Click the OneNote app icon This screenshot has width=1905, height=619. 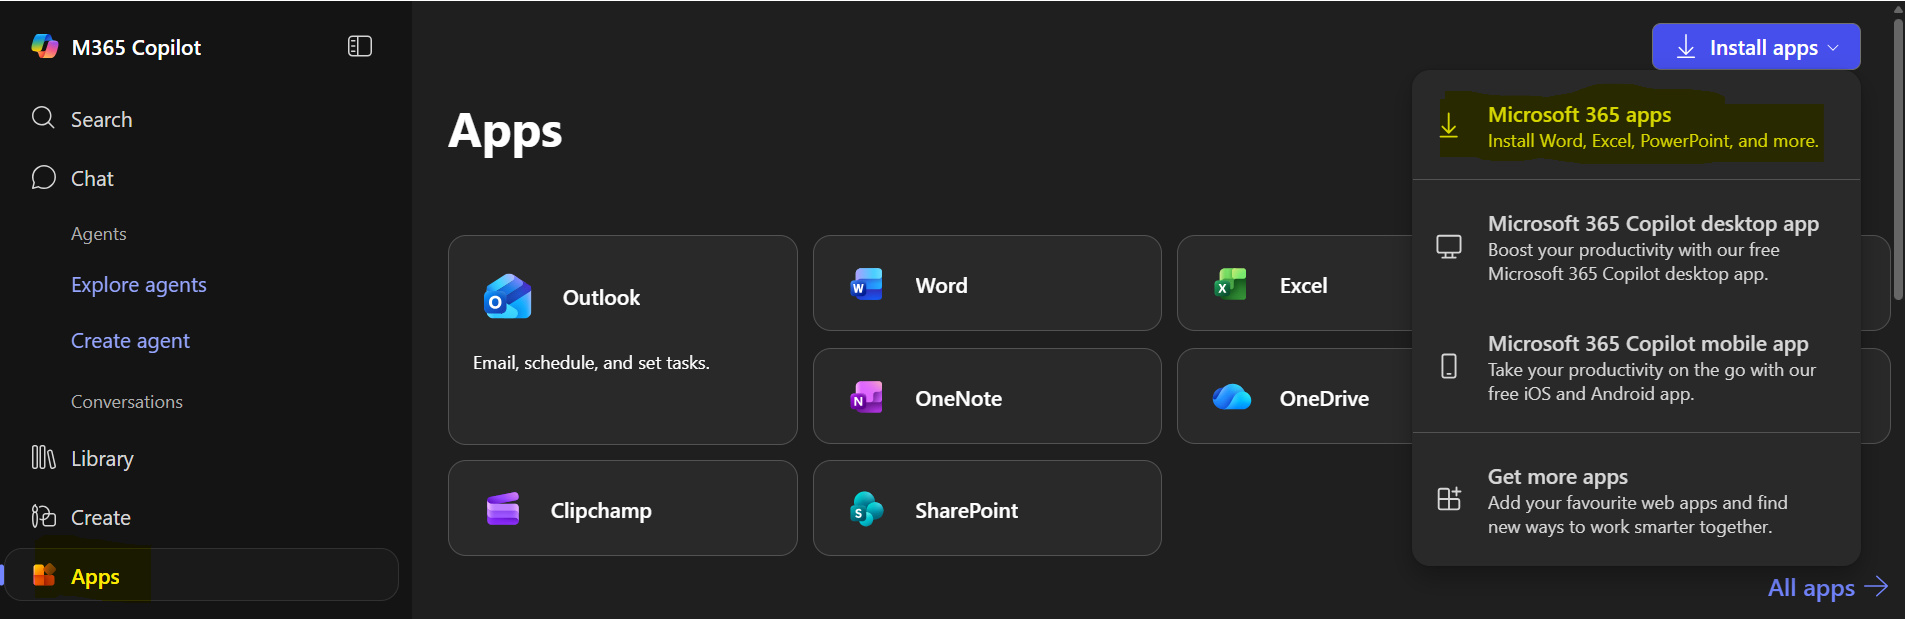point(866,398)
